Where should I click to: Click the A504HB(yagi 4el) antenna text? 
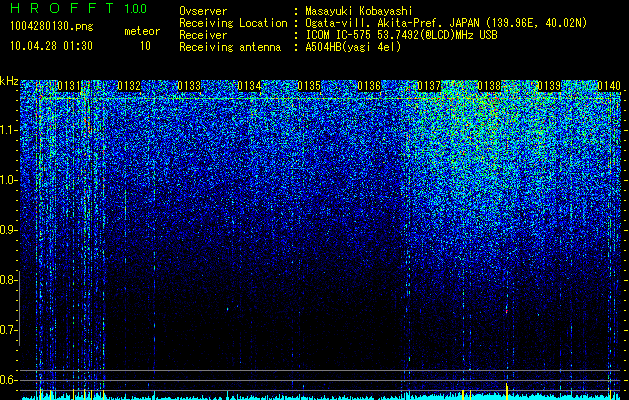click(x=353, y=47)
